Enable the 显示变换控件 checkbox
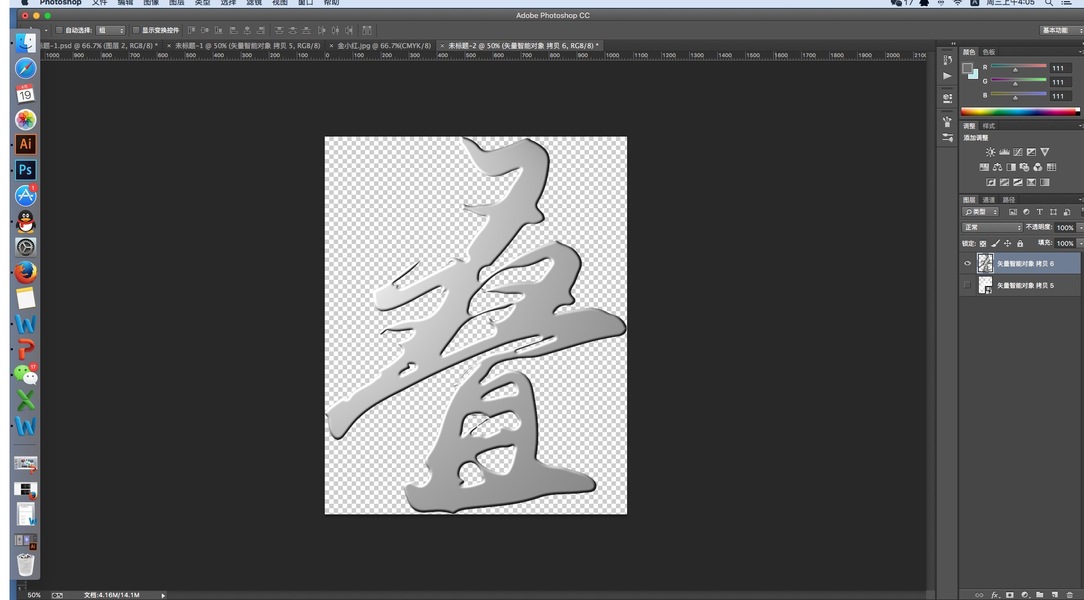1084x600 pixels. point(136,30)
